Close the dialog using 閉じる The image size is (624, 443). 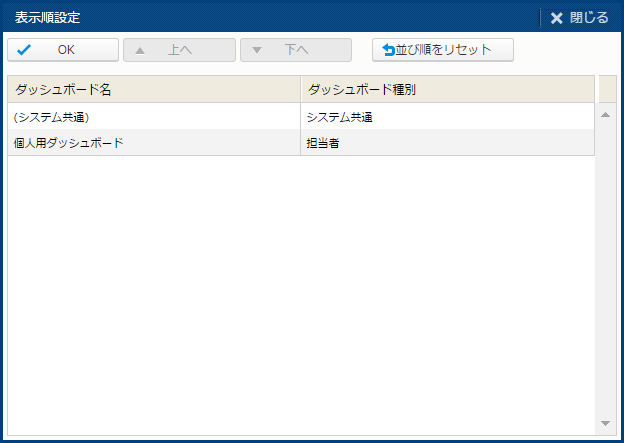[x=580, y=18]
